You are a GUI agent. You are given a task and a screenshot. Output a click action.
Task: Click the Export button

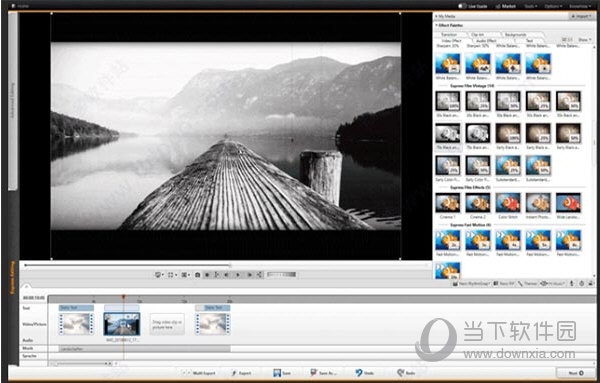pos(242,373)
